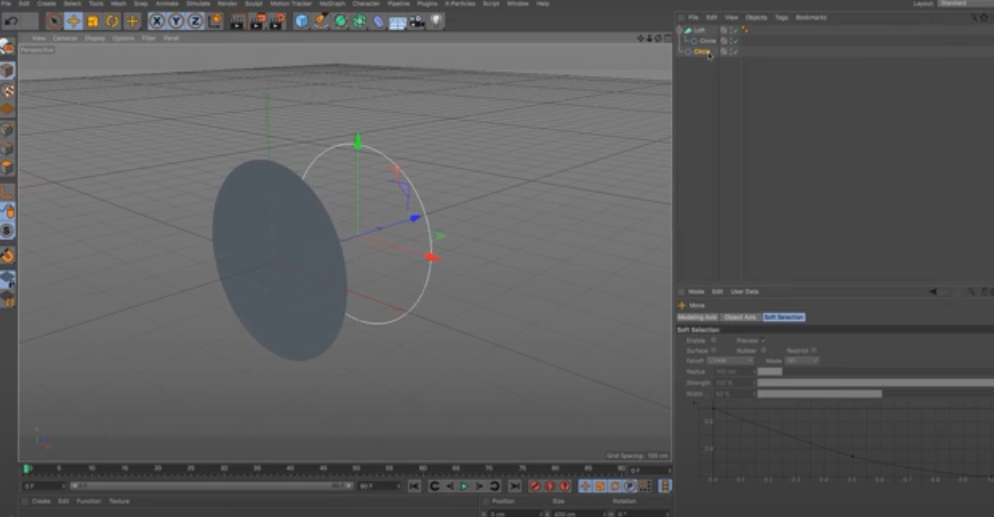Viewport: 994px width, 517px height.
Task: Toggle the Enable Snap S icon
Action: pos(7,231)
